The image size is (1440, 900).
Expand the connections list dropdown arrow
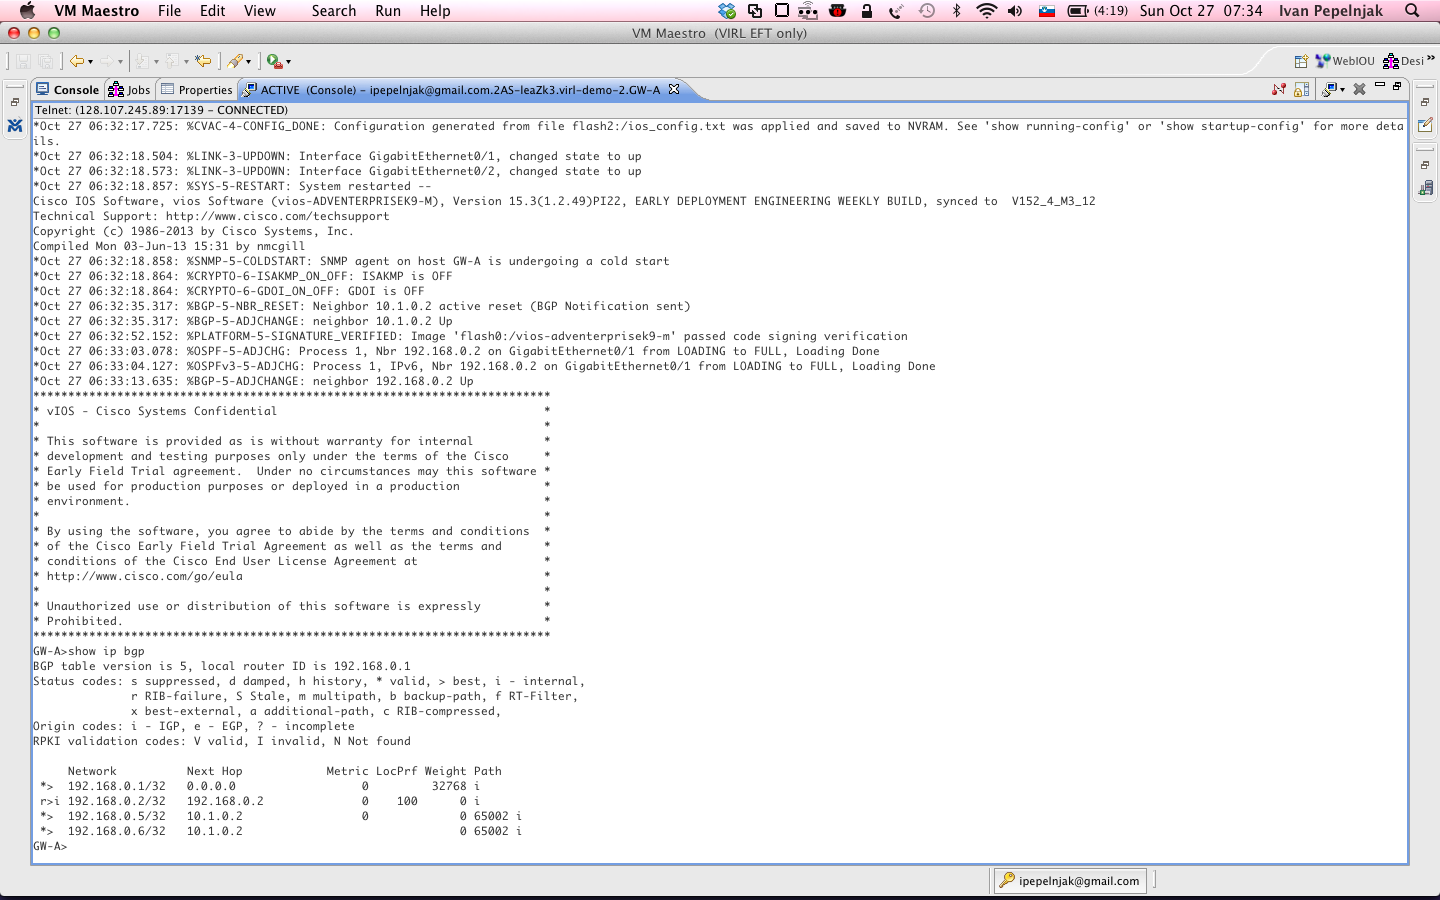coord(1342,90)
